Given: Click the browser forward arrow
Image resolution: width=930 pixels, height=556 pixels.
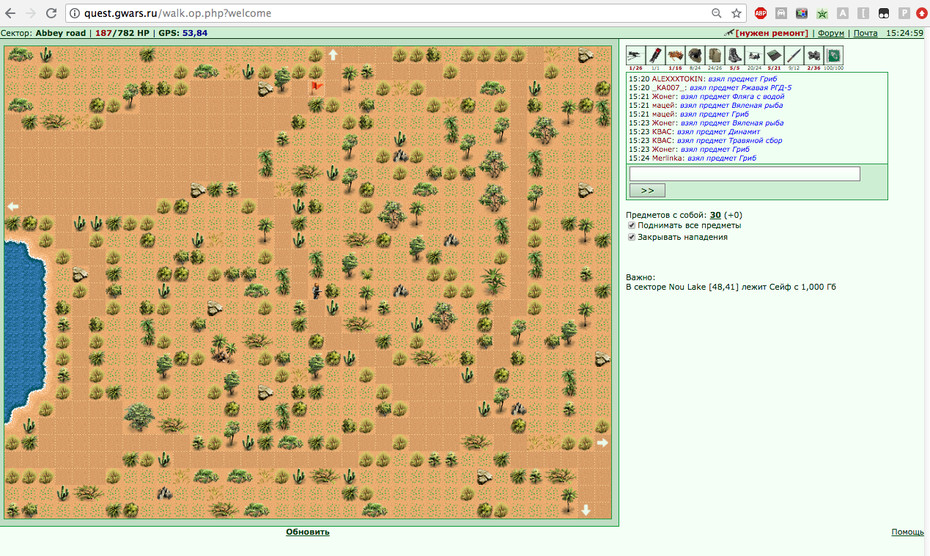Looking at the screenshot, I should coord(31,13).
